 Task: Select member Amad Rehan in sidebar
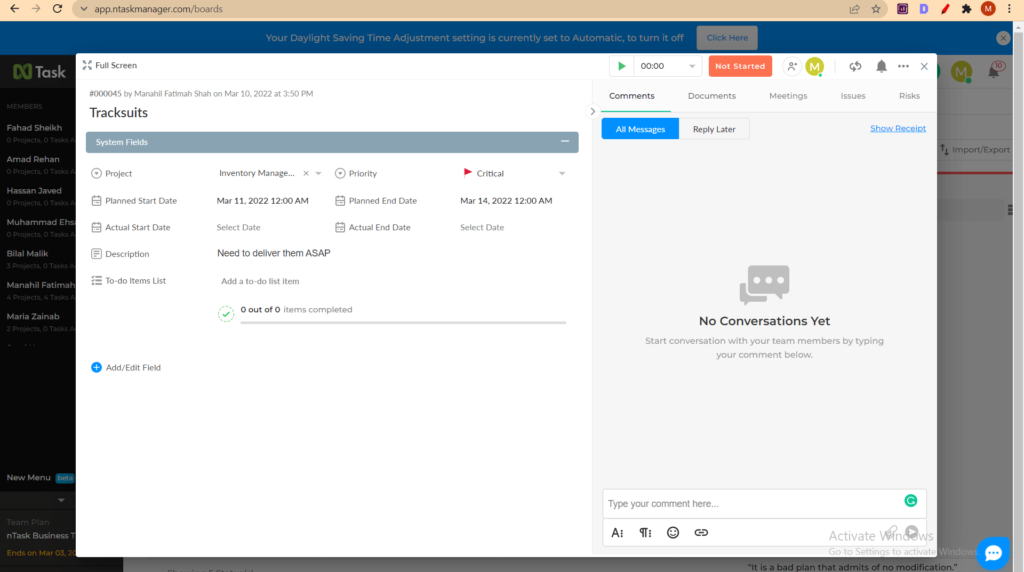tap(33, 159)
